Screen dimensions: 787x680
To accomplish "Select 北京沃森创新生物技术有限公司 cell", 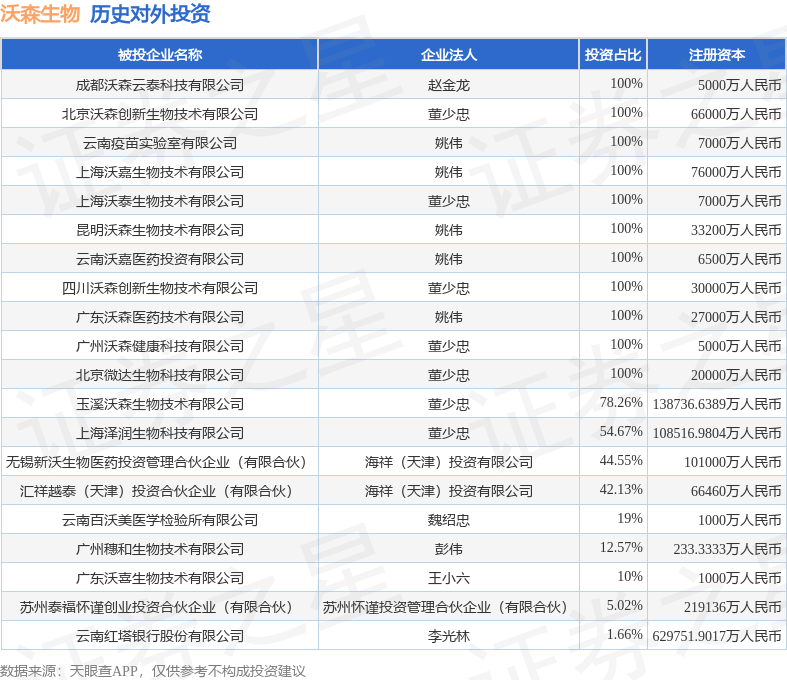I will [160, 114].
